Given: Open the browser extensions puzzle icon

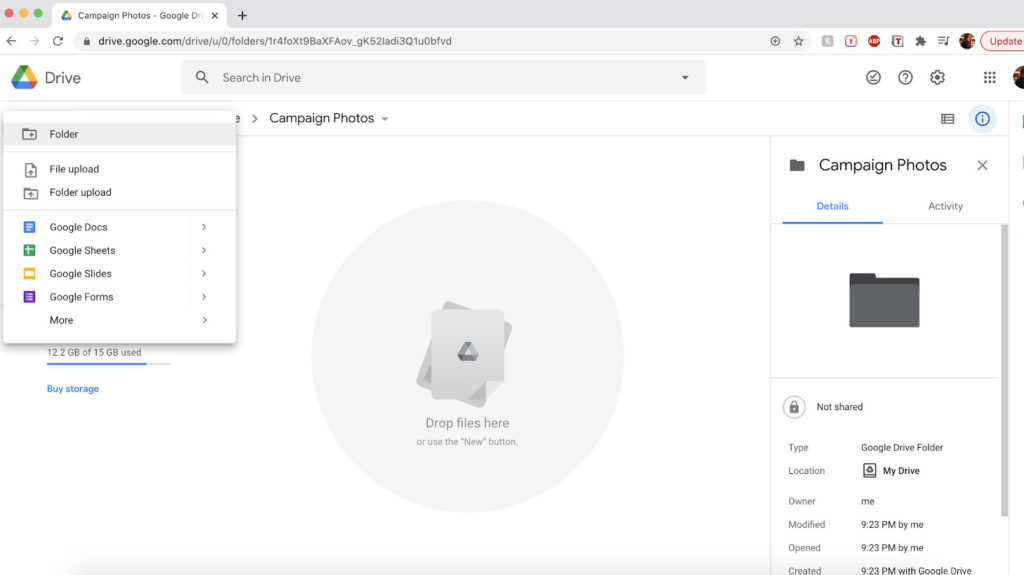Looking at the screenshot, I should (920, 41).
